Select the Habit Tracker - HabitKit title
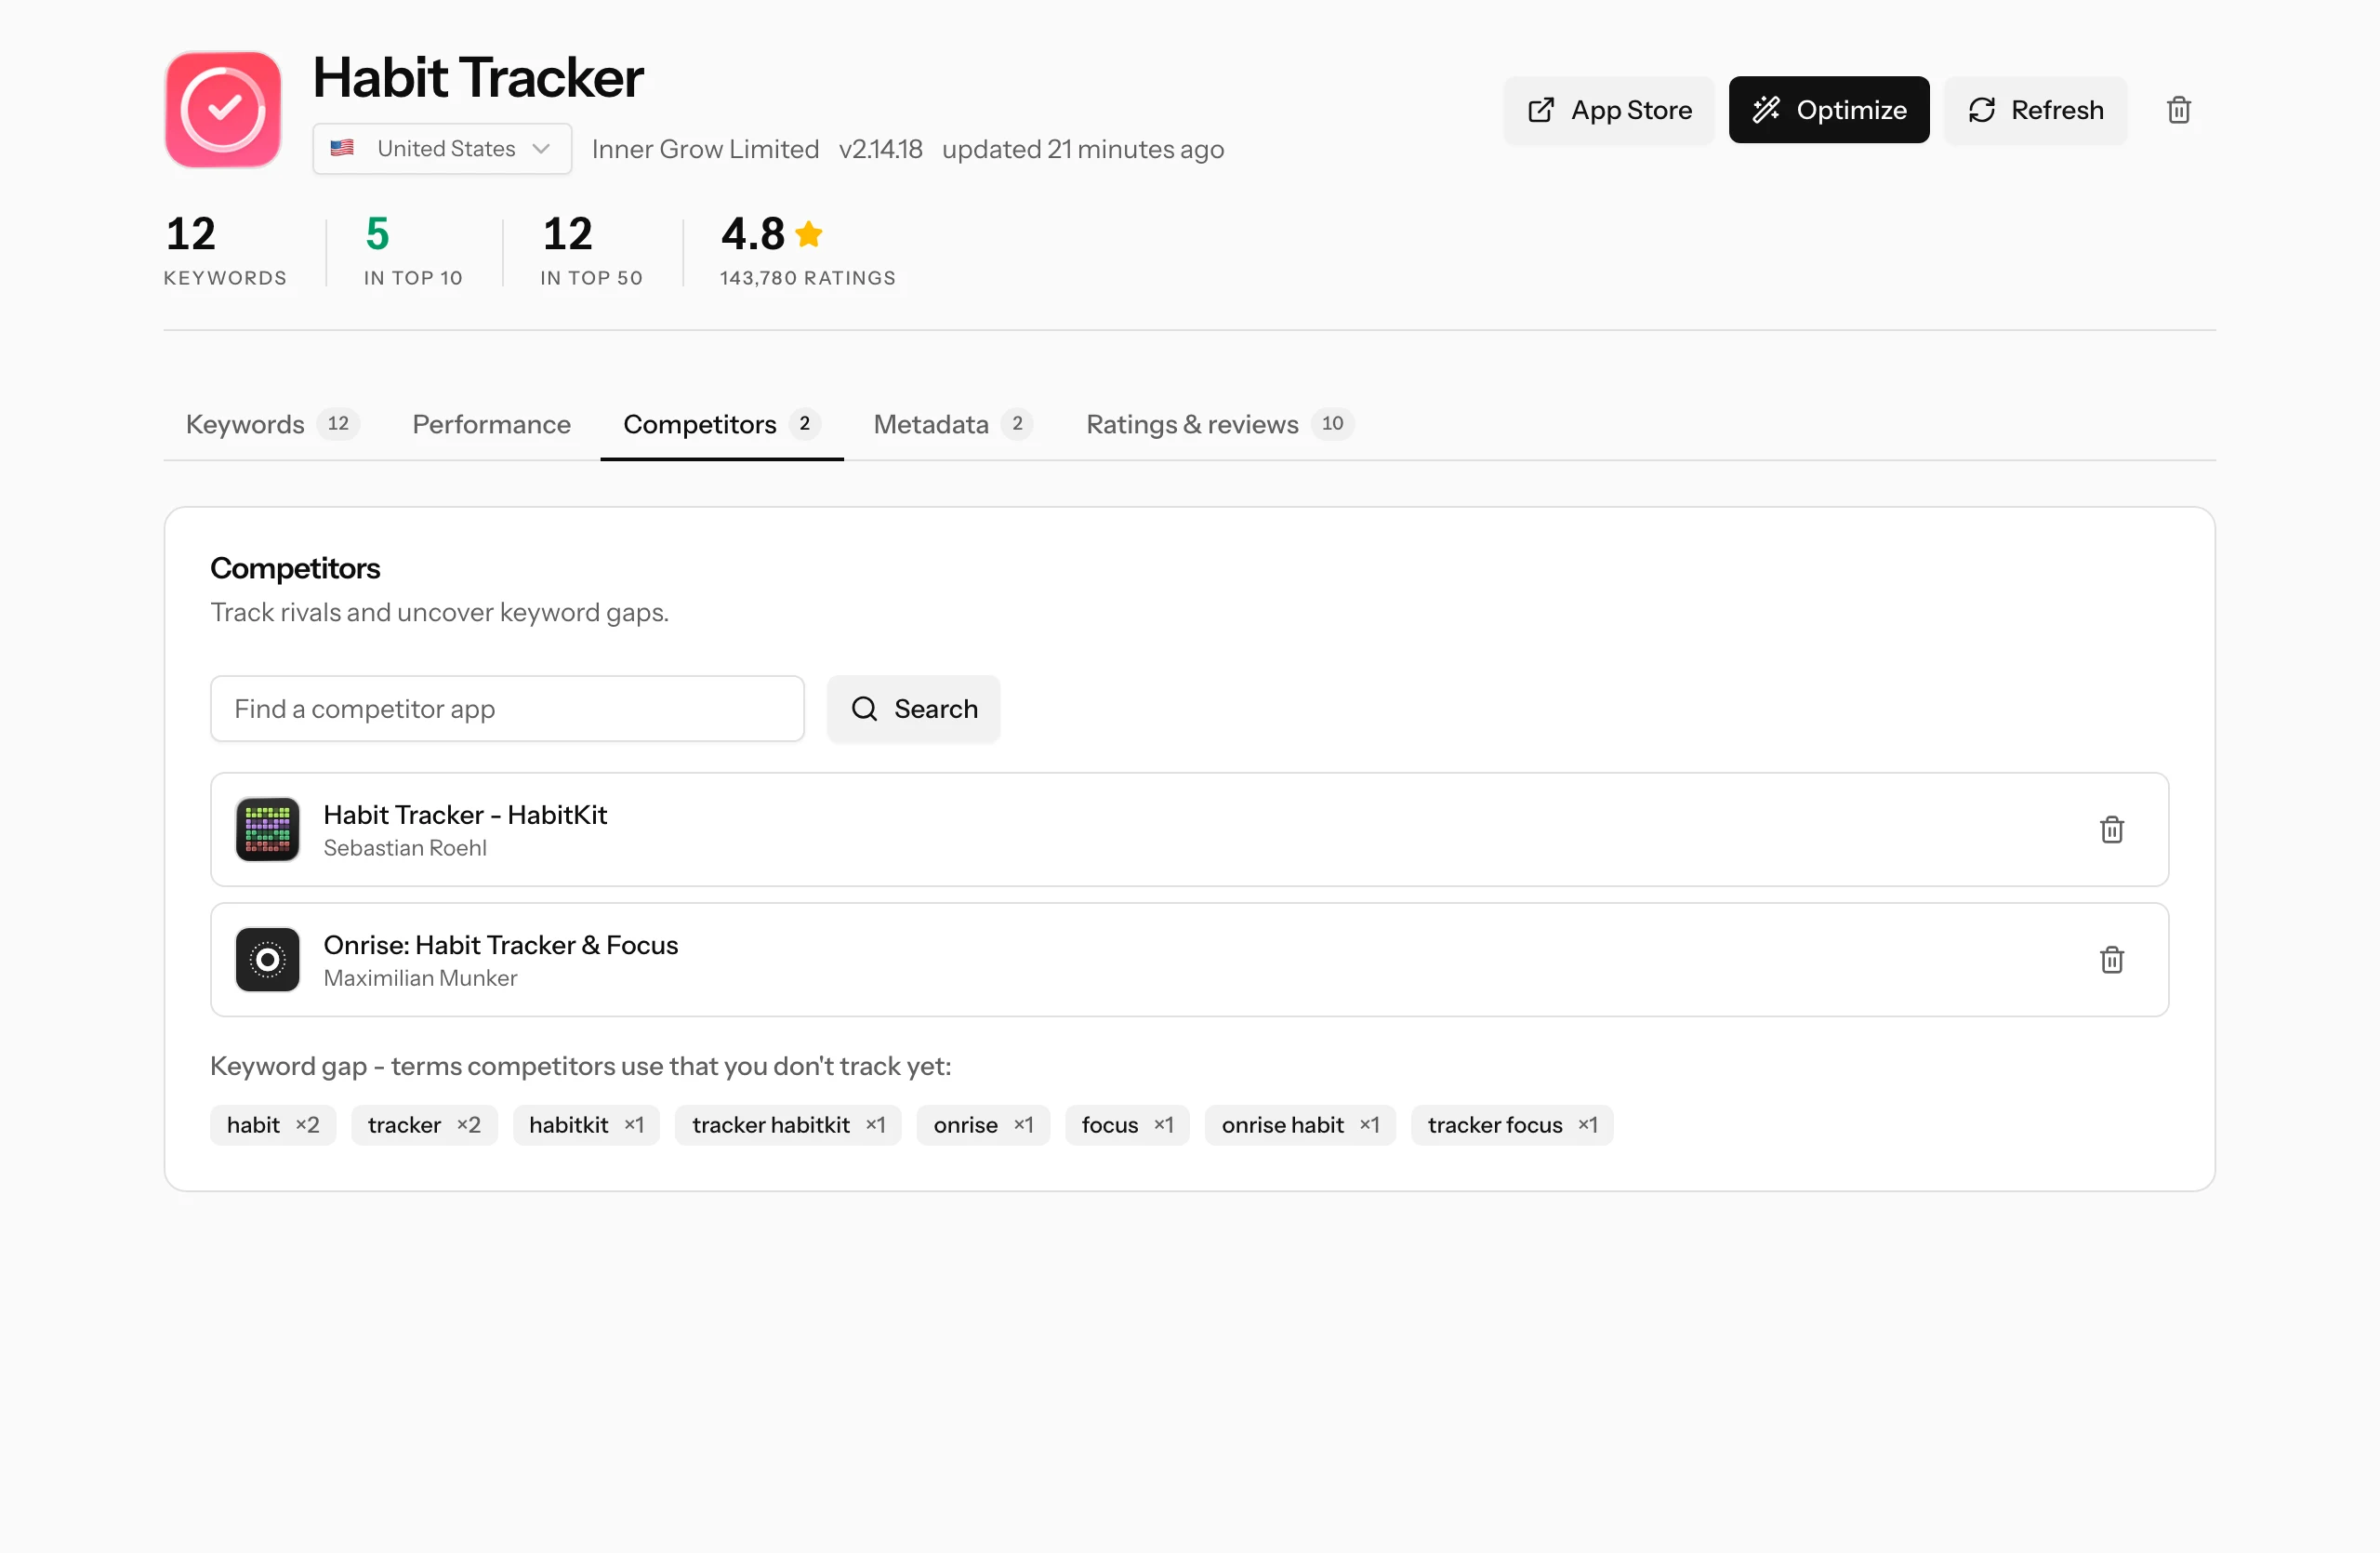The height and width of the screenshot is (1553, 2380). pyautogui.click(x=465, y=814)
